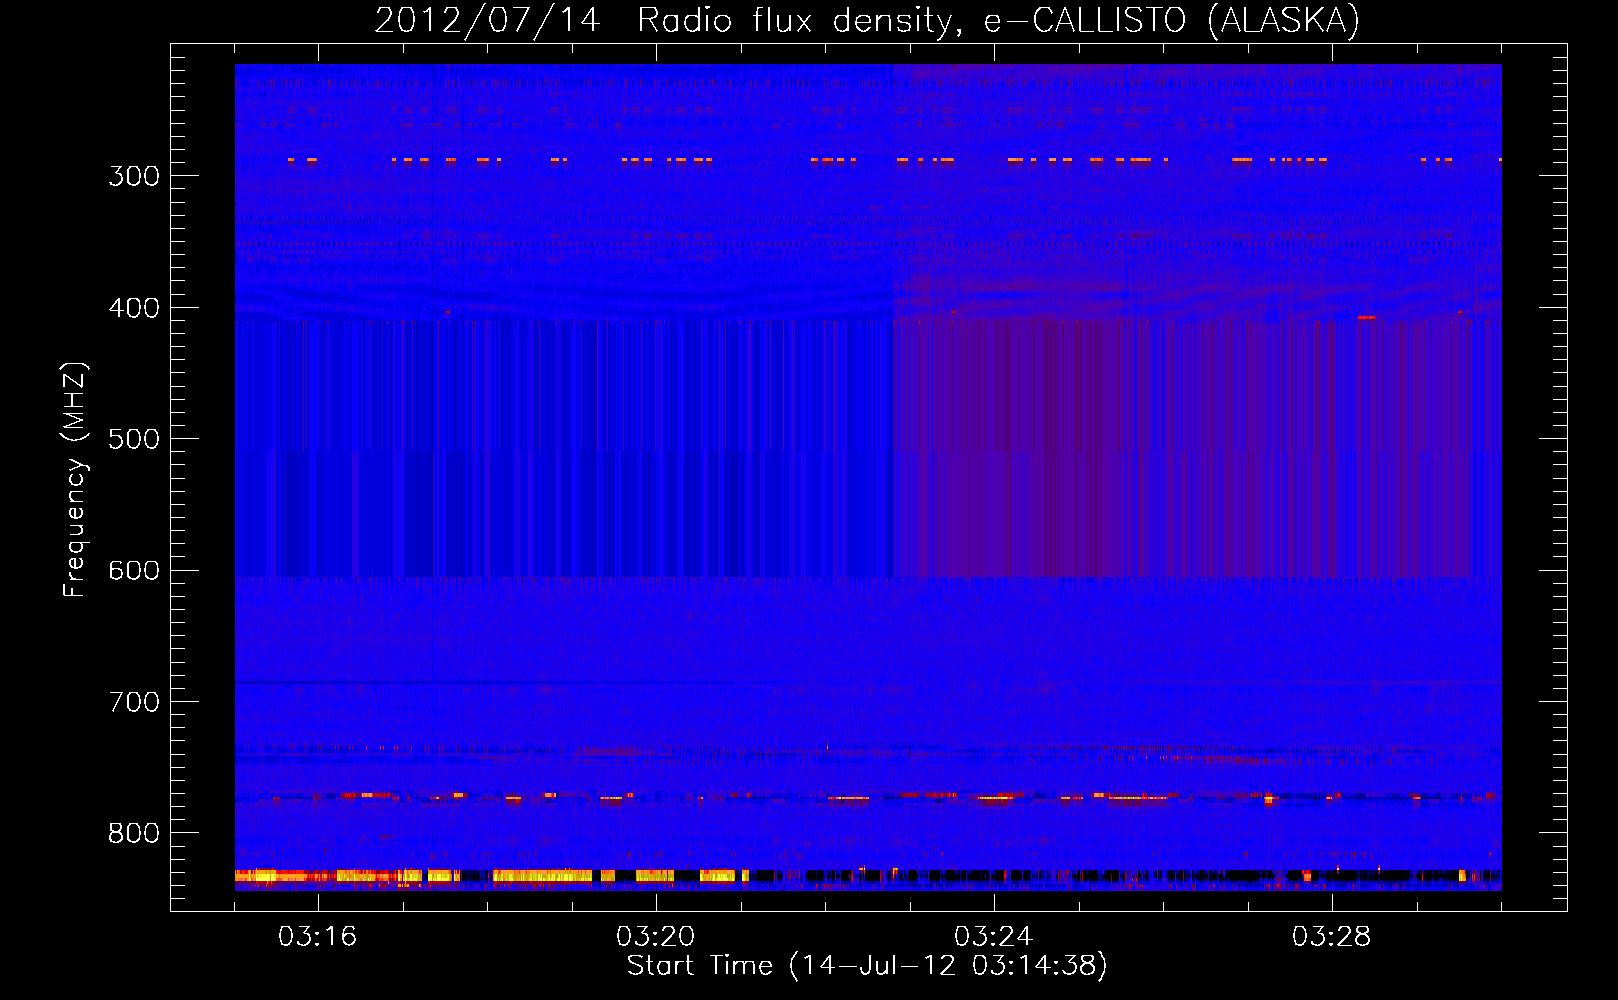Viewport: 1618px width, 1000px height.
Task: Click the date '2012/07/14' in the title
Action: (487, 20)
